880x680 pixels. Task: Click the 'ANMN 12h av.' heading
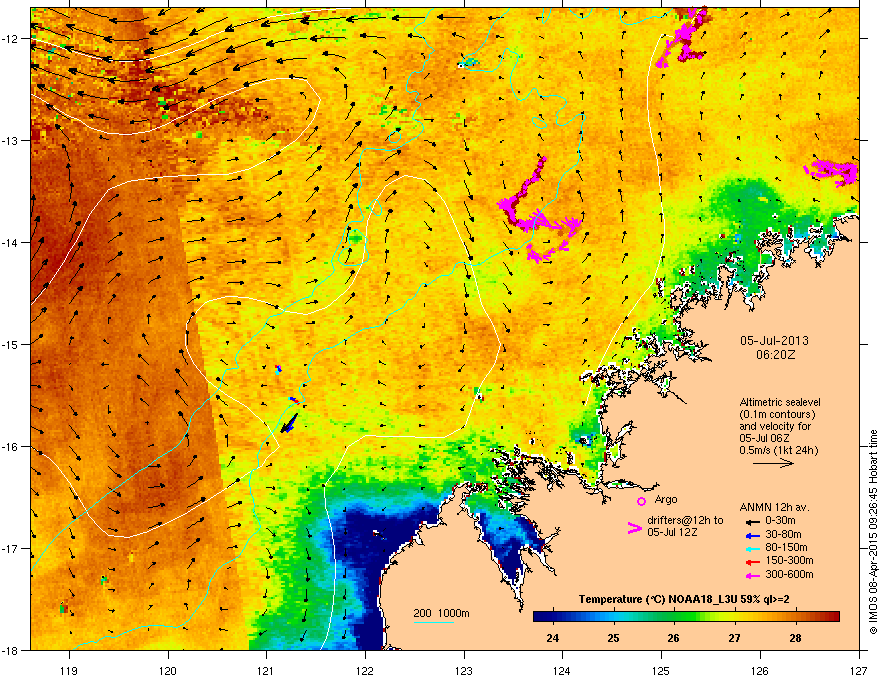point(774,507)
